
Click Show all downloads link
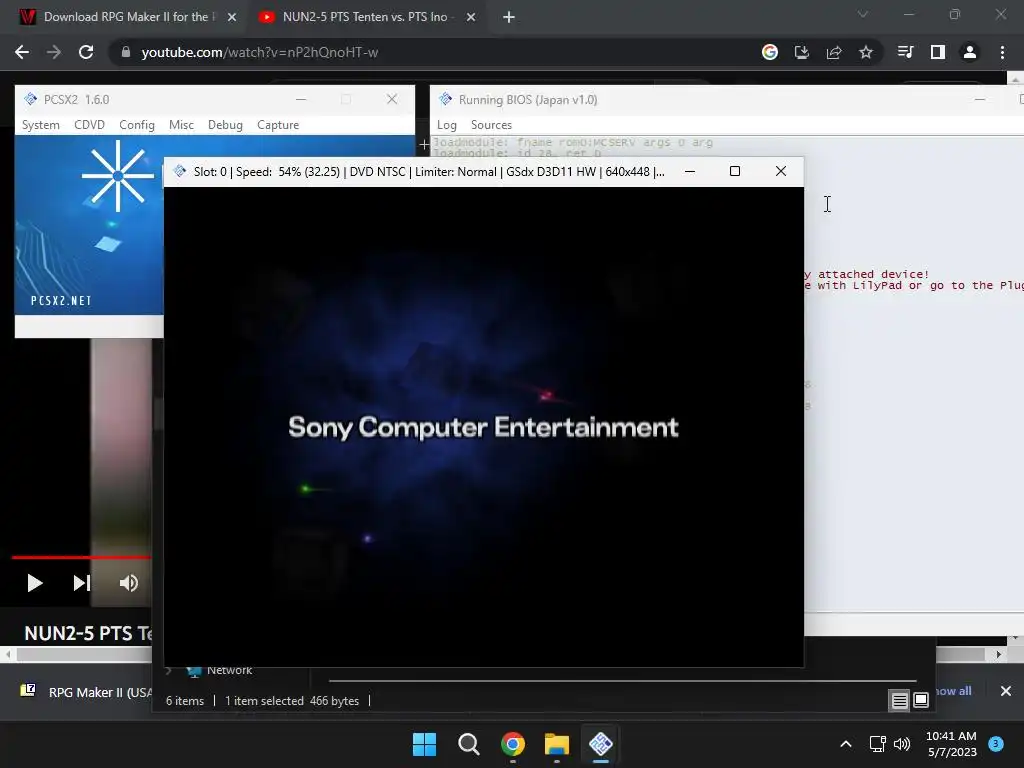(953, 691)
